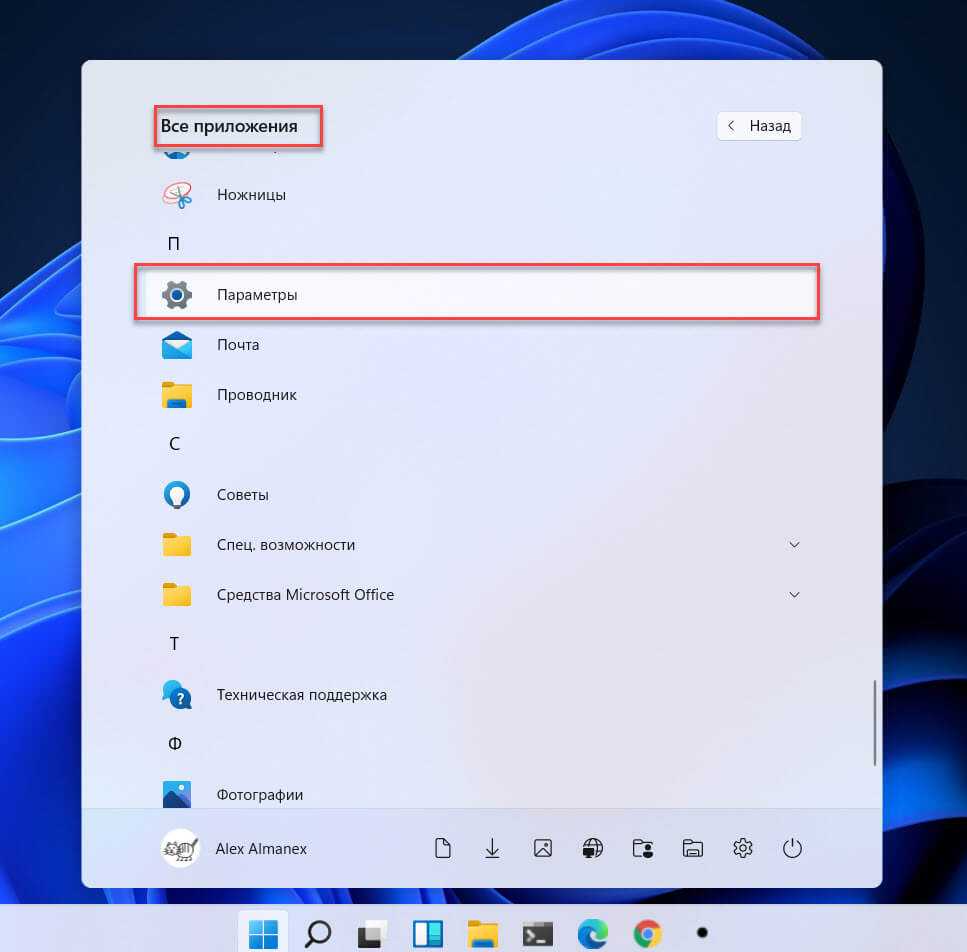
Task: Open the Pictures folder shortcut
Action: coord(542,849)
